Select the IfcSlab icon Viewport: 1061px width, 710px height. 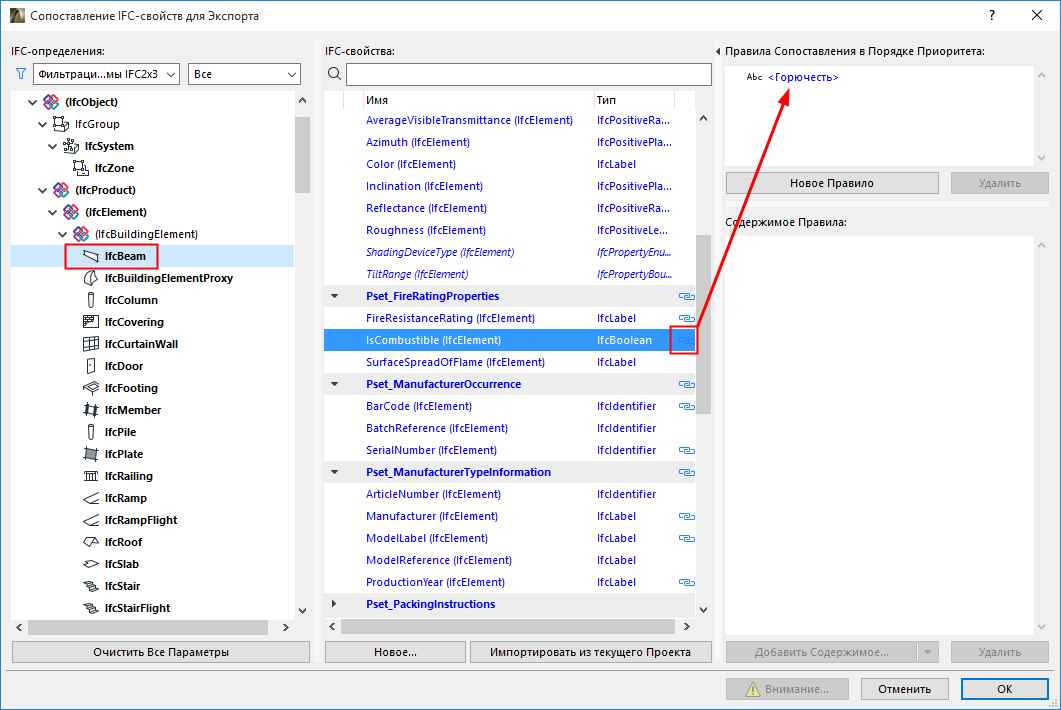pos(91,564)
